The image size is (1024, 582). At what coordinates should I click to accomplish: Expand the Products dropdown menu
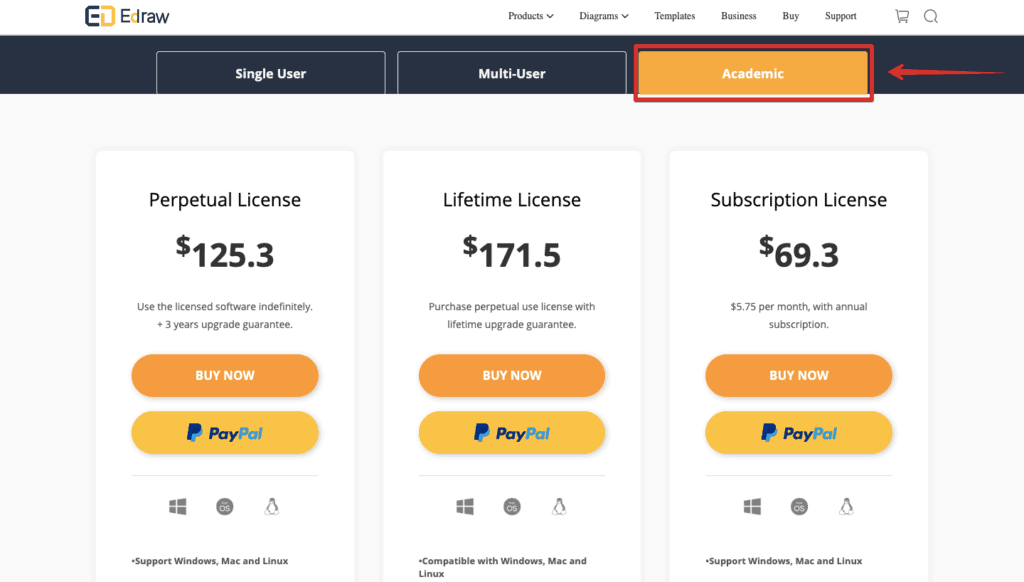click(530, 16)
